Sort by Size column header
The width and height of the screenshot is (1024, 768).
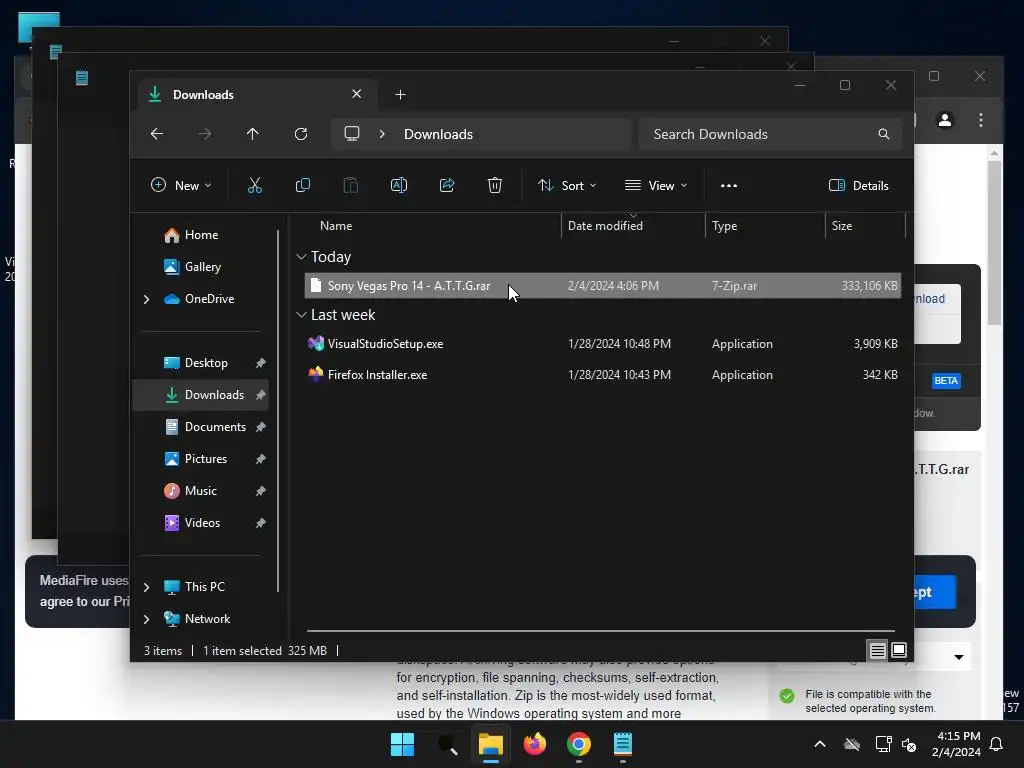(842, 226)
